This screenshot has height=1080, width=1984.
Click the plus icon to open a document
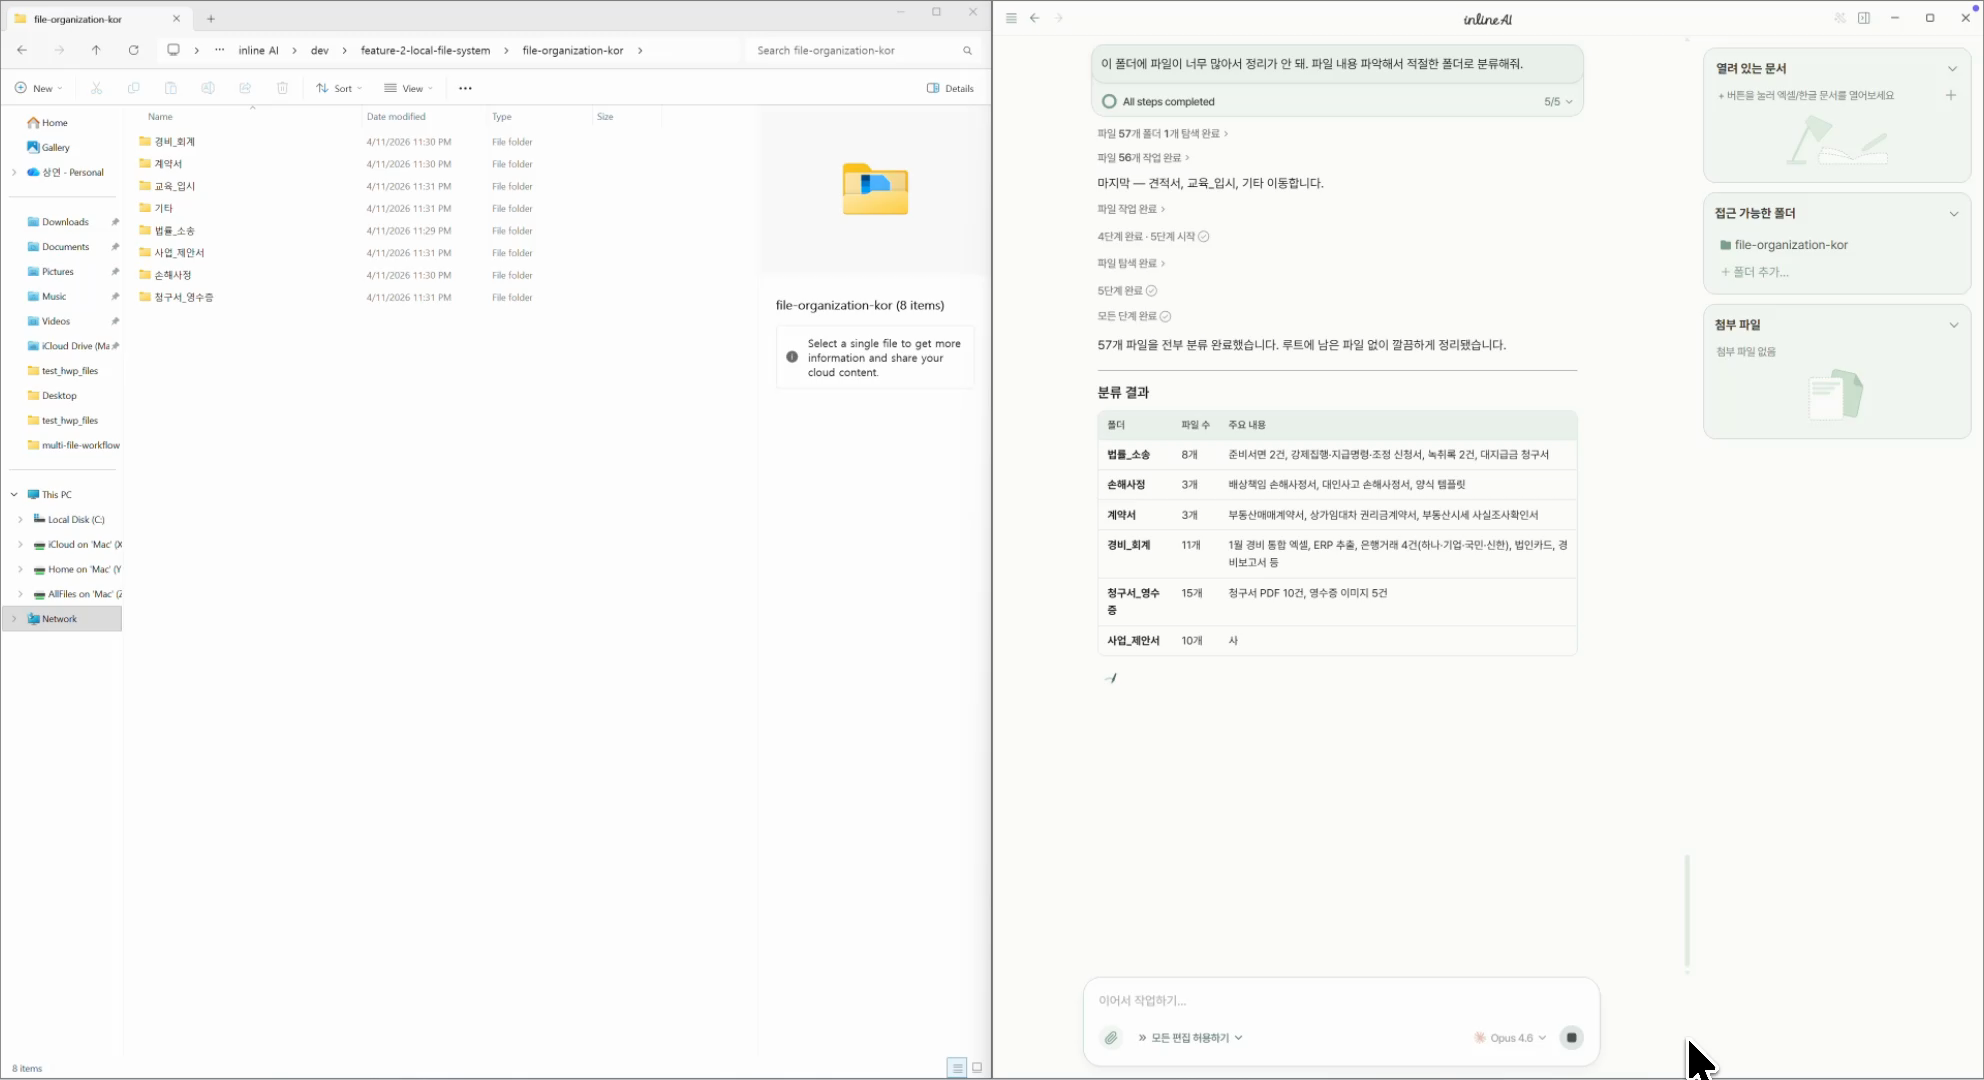pyautogui.click(x=1950, y=95)
